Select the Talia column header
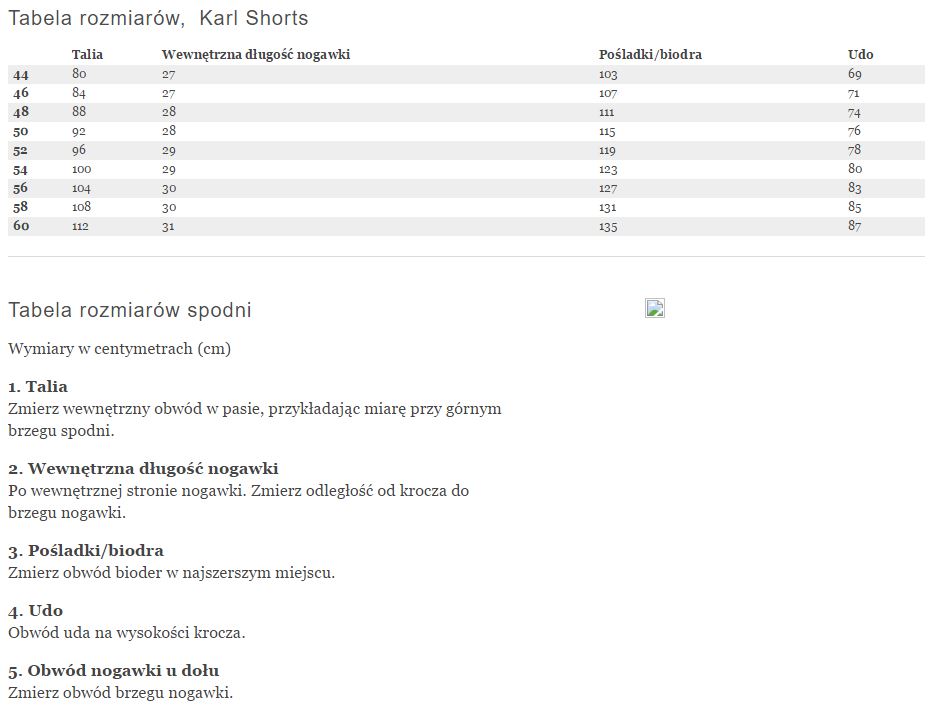Image resolution: width=934 pixels, height=718 pixels. 87,54
